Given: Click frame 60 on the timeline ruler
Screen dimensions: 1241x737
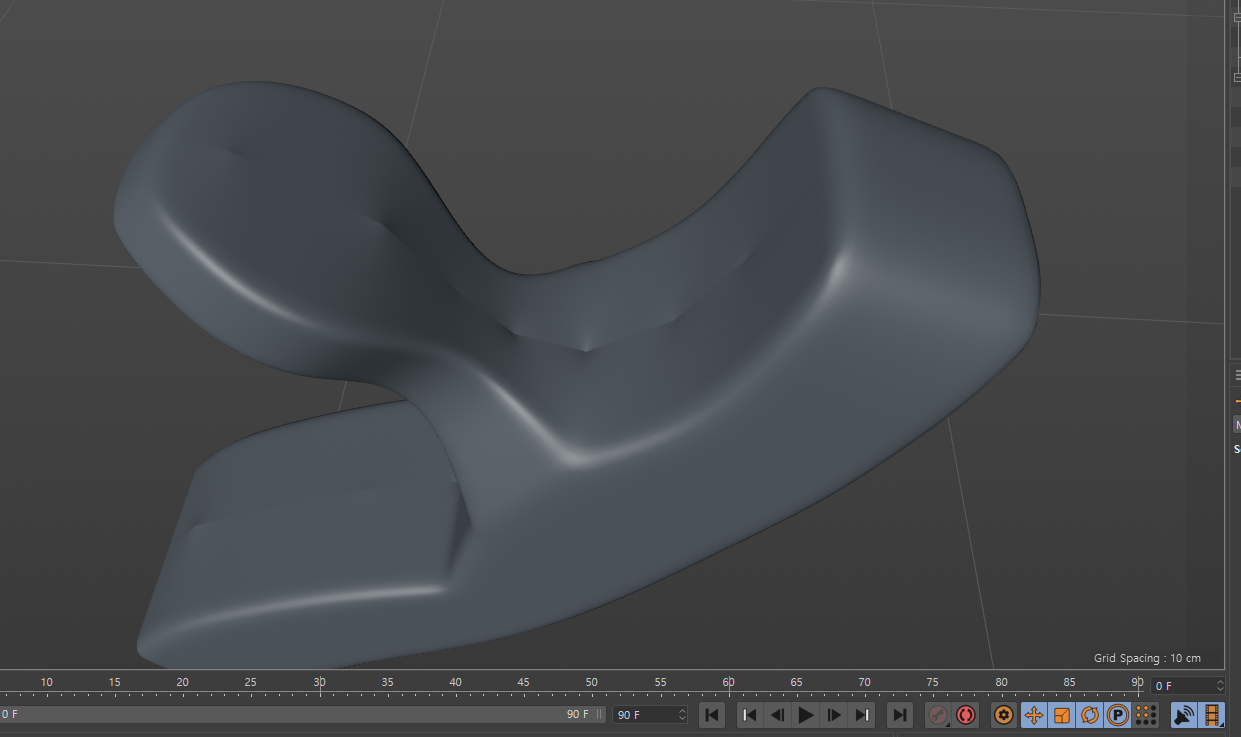Looking at the screenshot, I should pos(729,688).
